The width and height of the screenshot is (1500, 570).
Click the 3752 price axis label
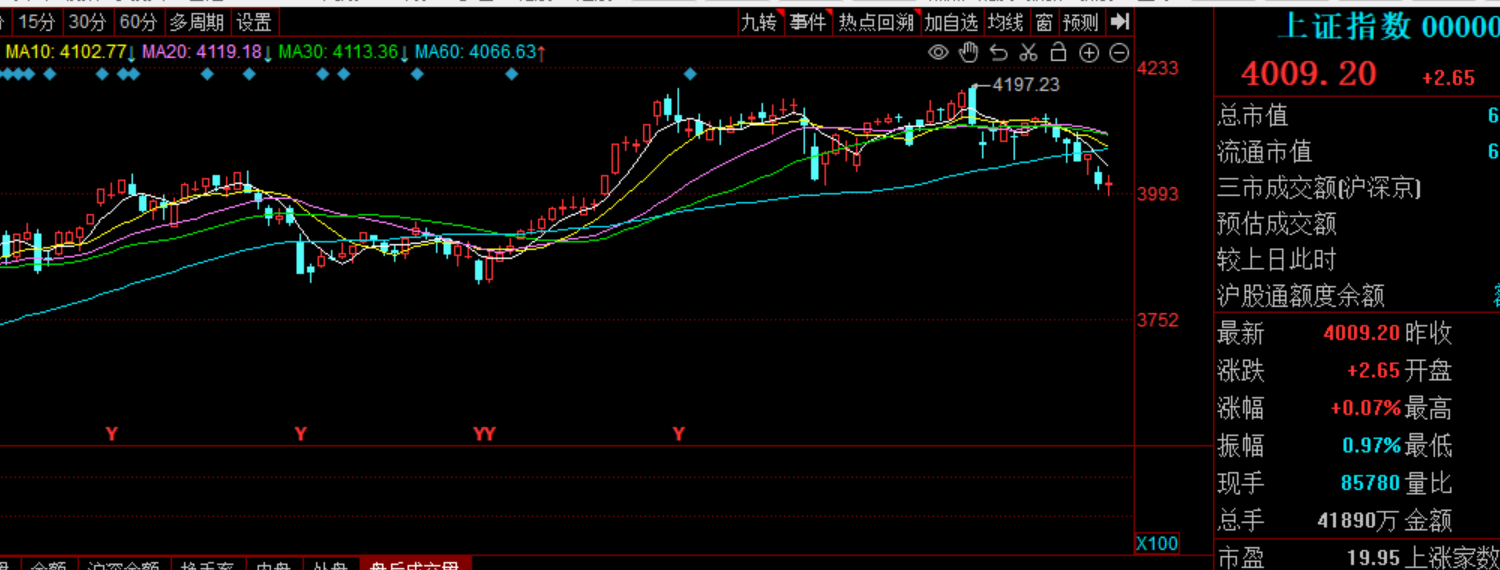(1158, 320)
